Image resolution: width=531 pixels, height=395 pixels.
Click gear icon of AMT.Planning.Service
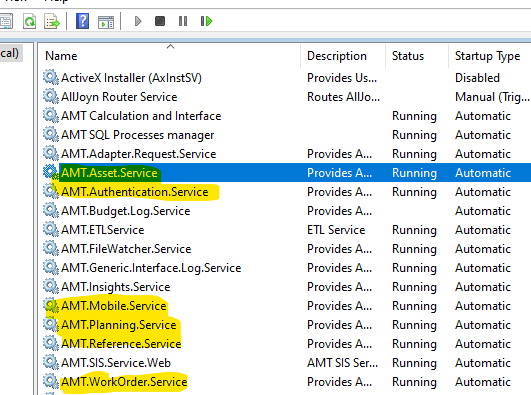(x=51, y=324)
